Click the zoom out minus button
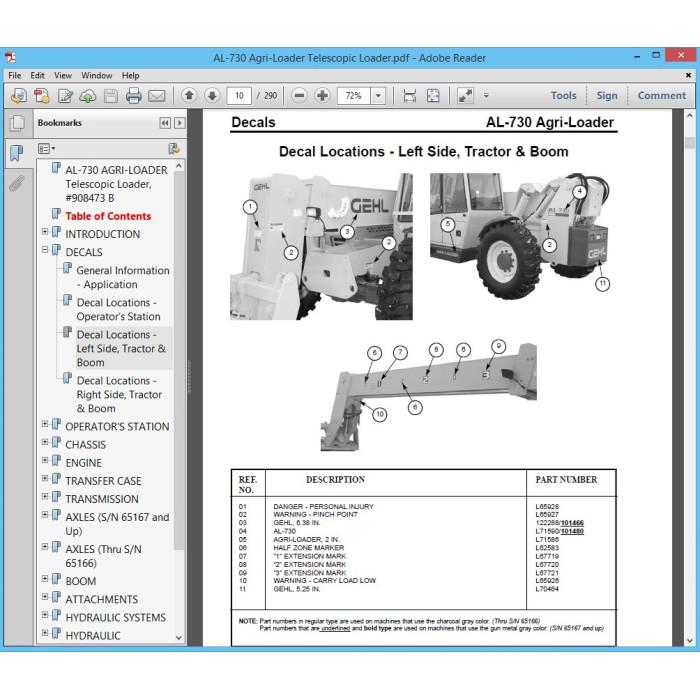The image size is (700, 700). pos(299,95)
